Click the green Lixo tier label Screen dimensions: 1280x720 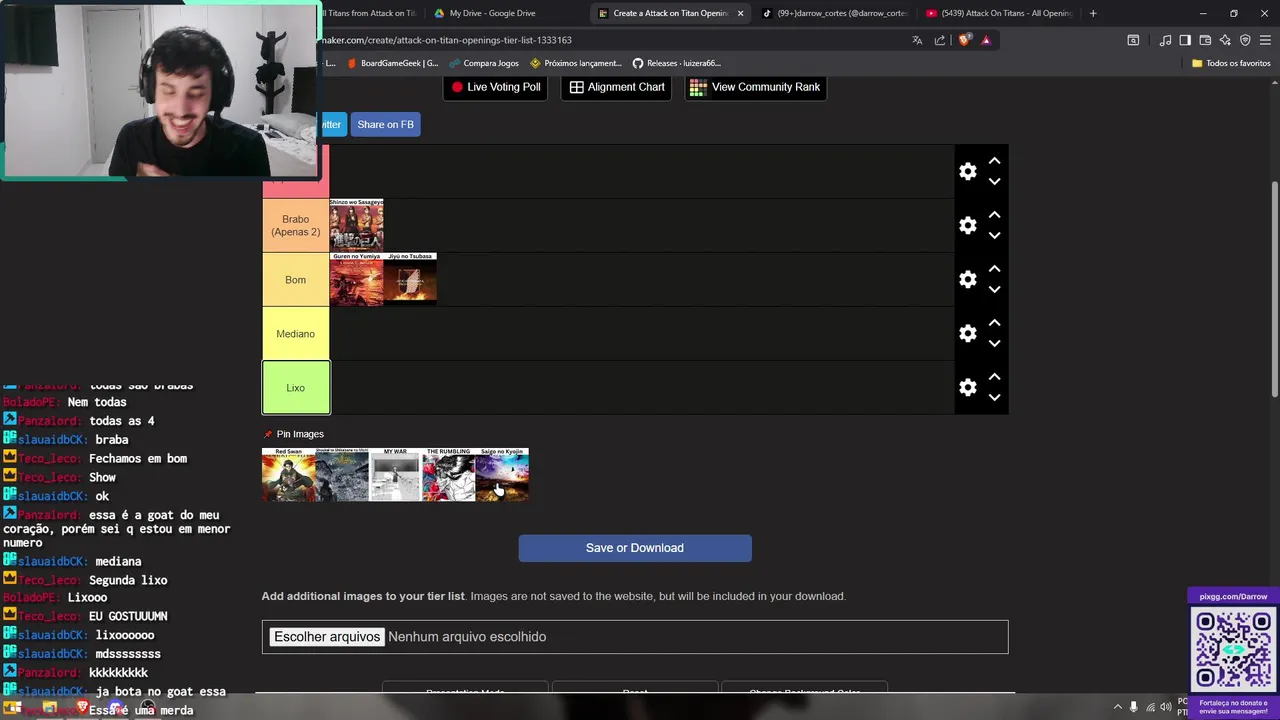tap(295, 388)
